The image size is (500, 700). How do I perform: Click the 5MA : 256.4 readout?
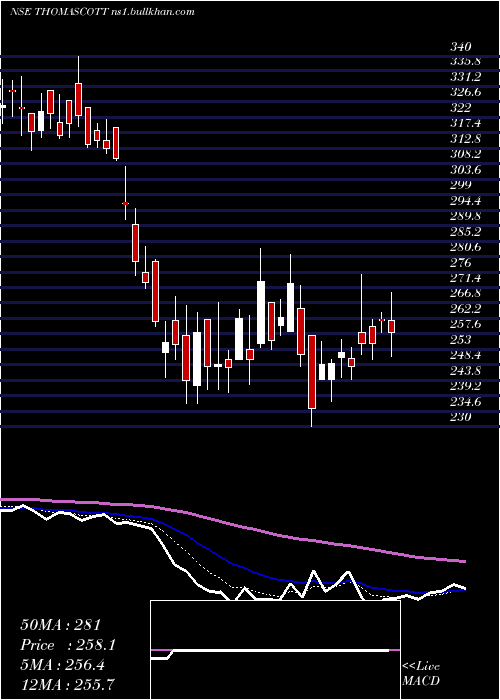coord(62,665)
